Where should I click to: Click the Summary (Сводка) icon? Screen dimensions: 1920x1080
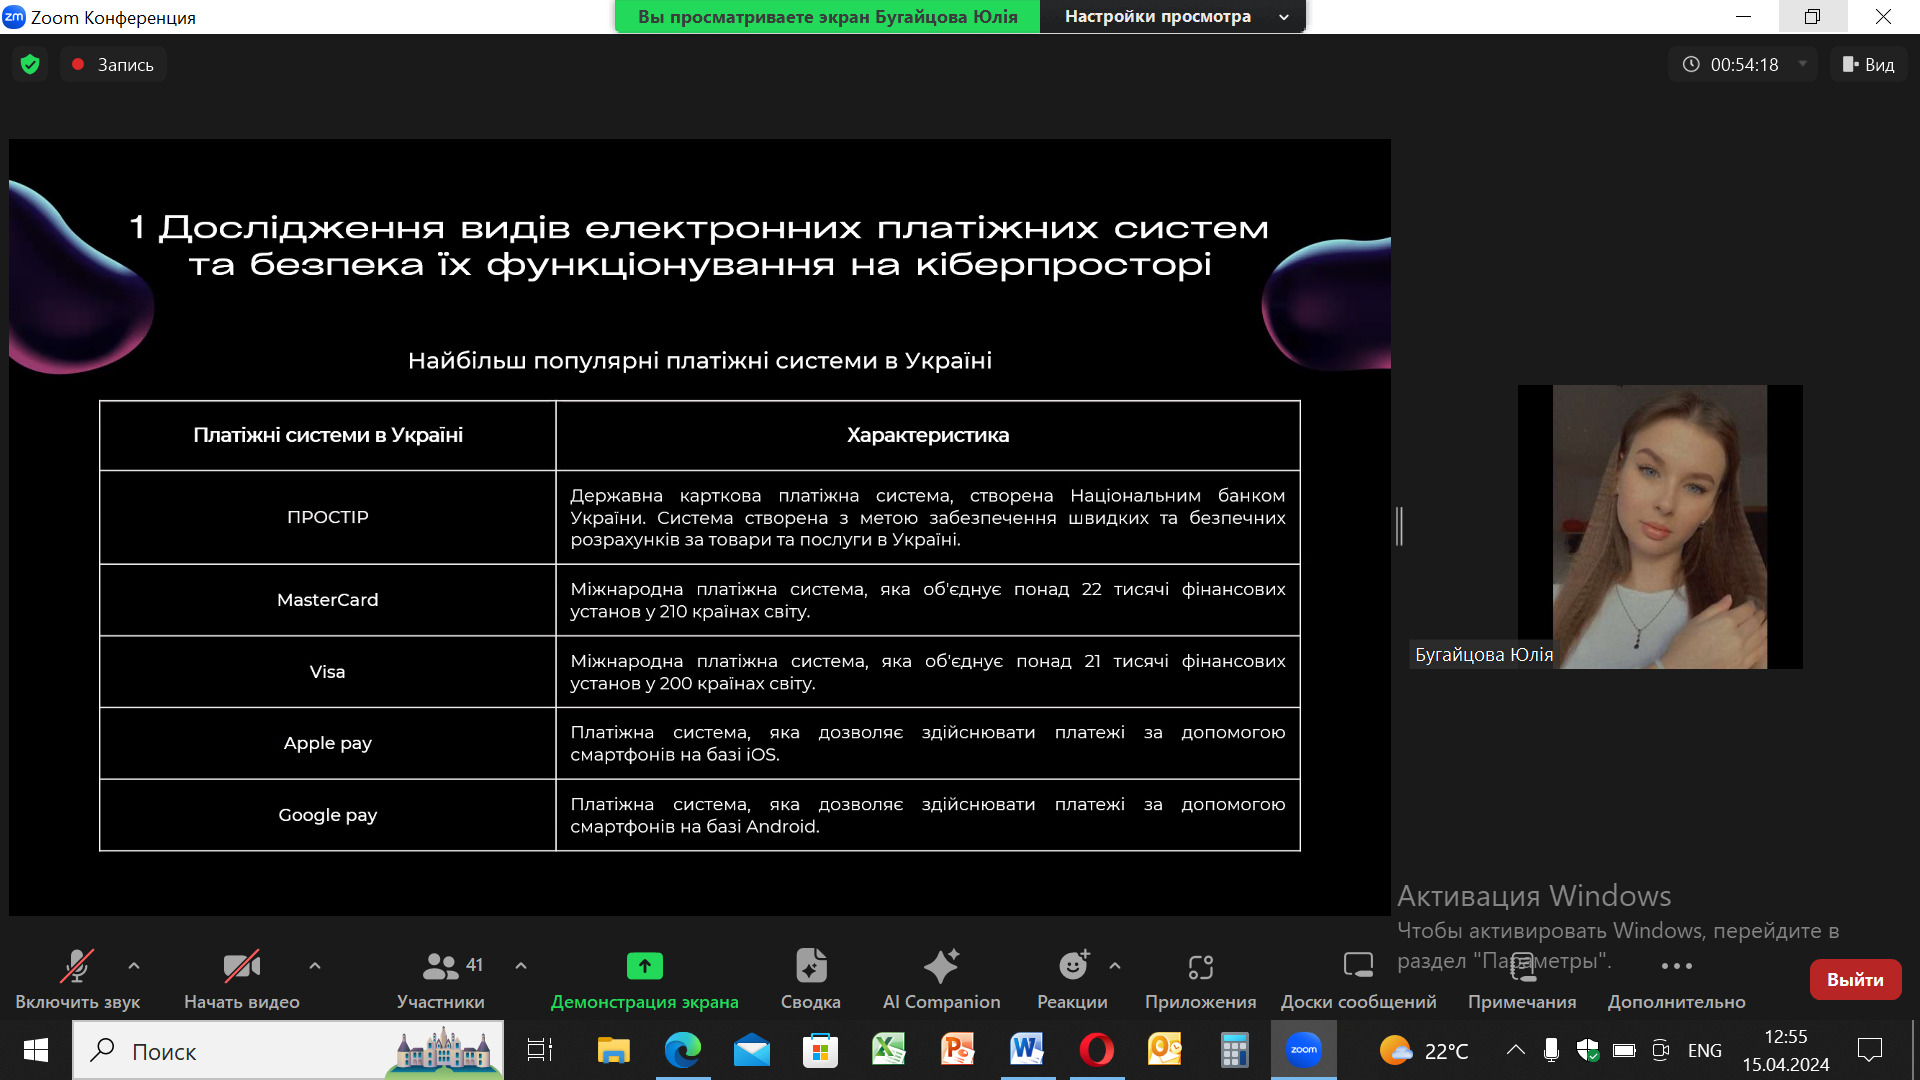pos(810,966)
